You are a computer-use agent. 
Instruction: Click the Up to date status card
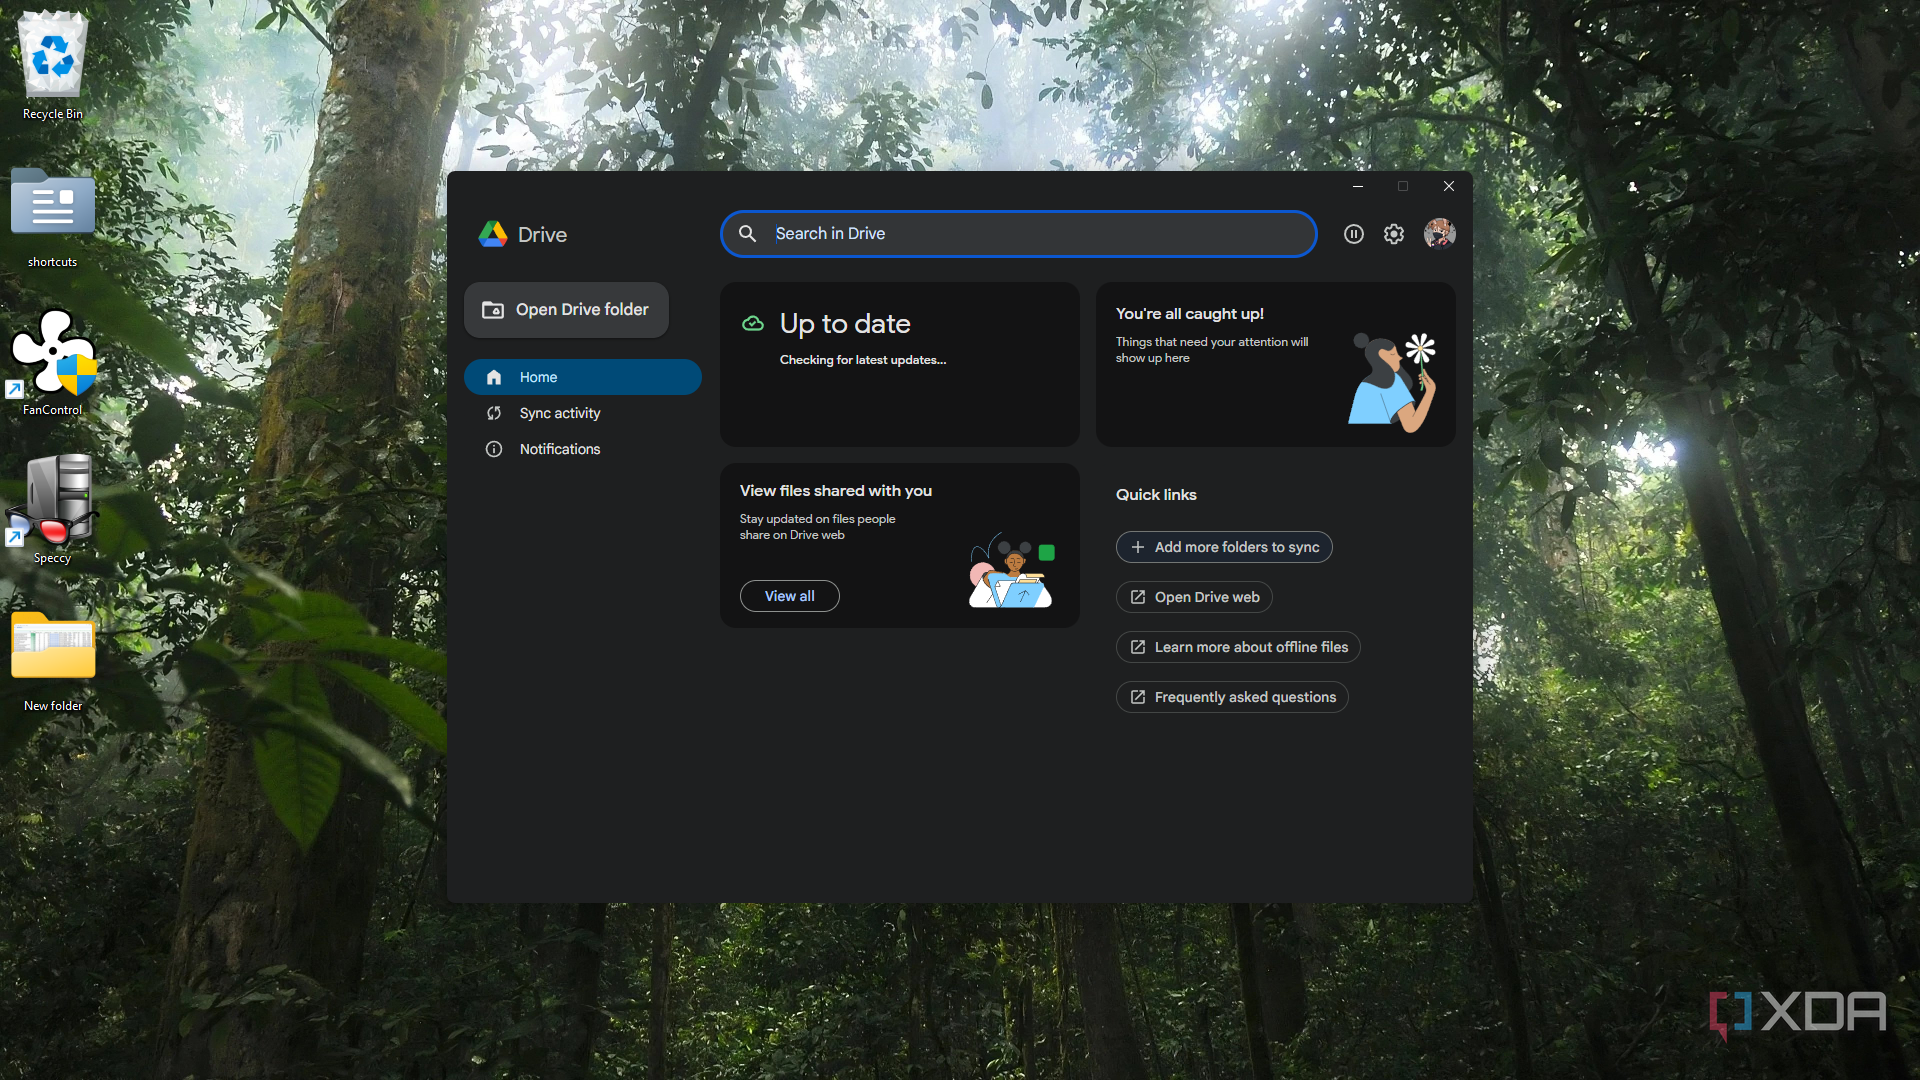point(900,364)
